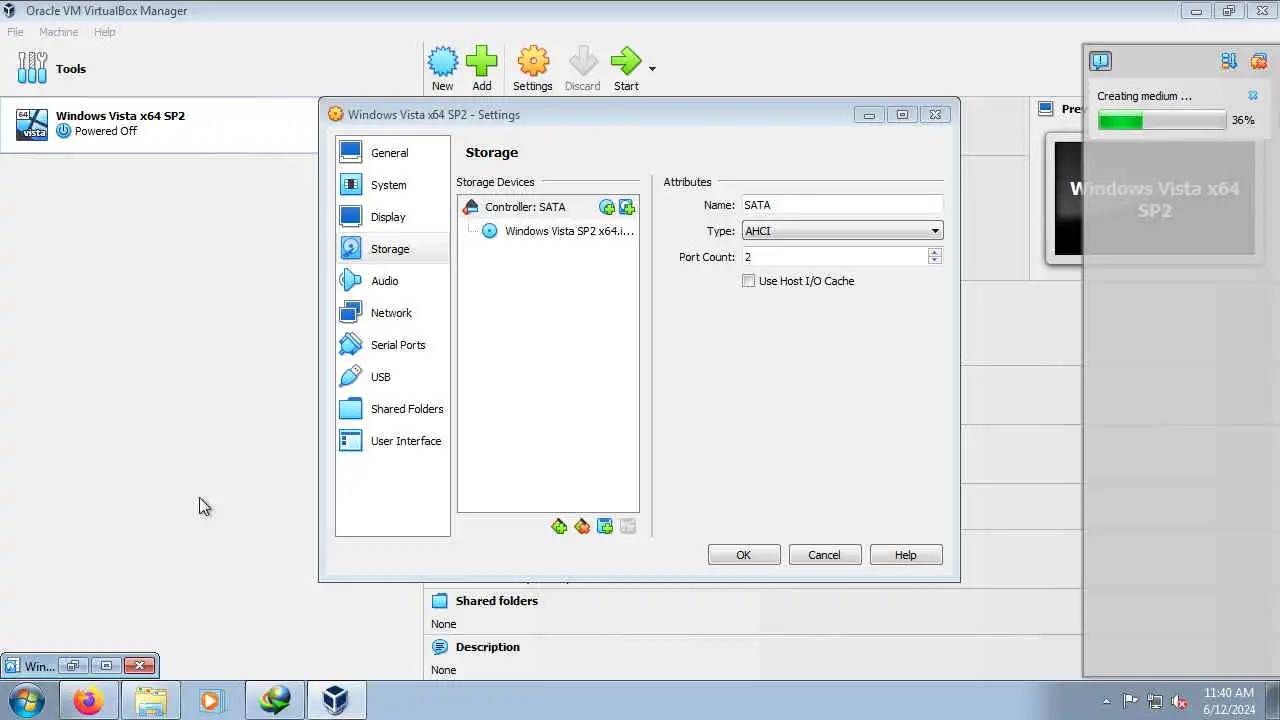Click the remove controller icon below storage tree
The height and width of the screenshot is (720, 1280).
point(582,526)
